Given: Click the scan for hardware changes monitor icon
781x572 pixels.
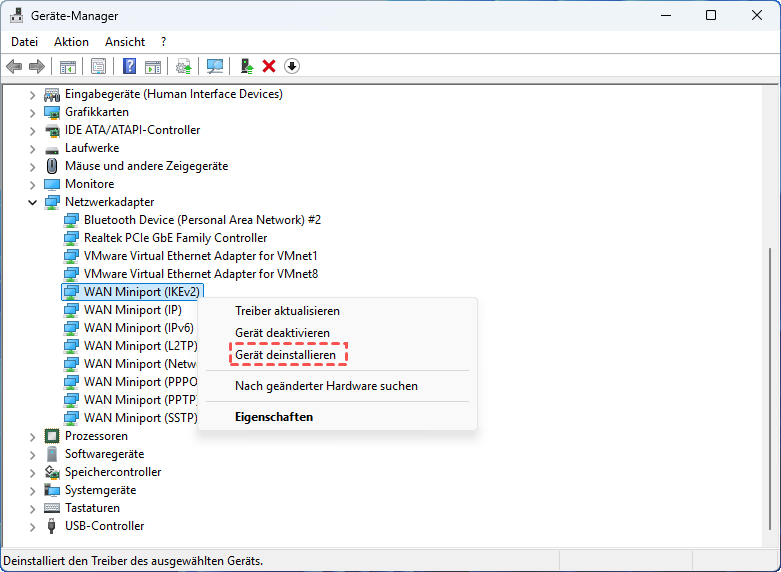Looking at the screenshot, I should tap(214, 66).
